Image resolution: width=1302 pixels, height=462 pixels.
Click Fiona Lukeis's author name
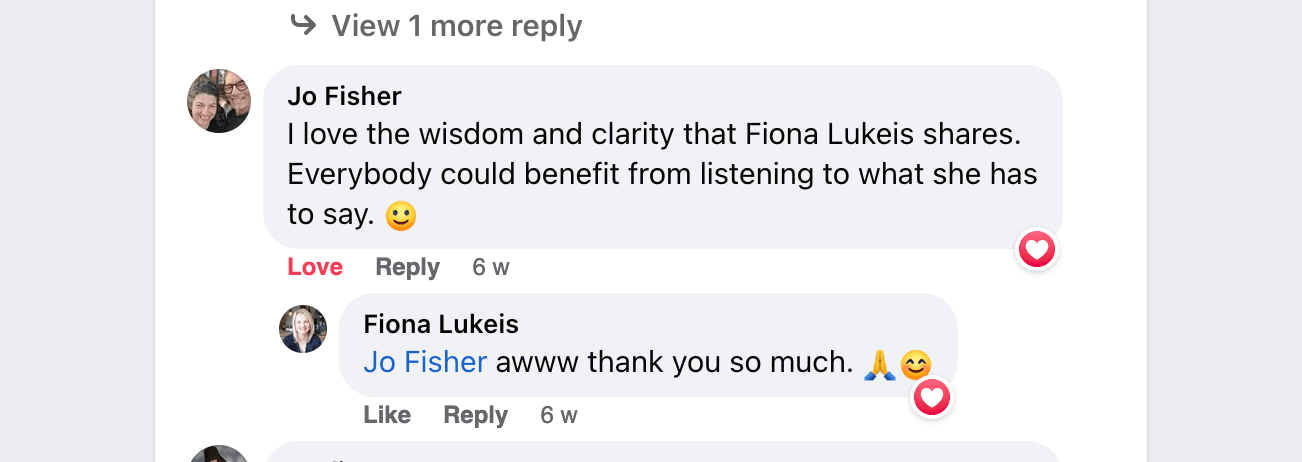(x=441, y=324)
